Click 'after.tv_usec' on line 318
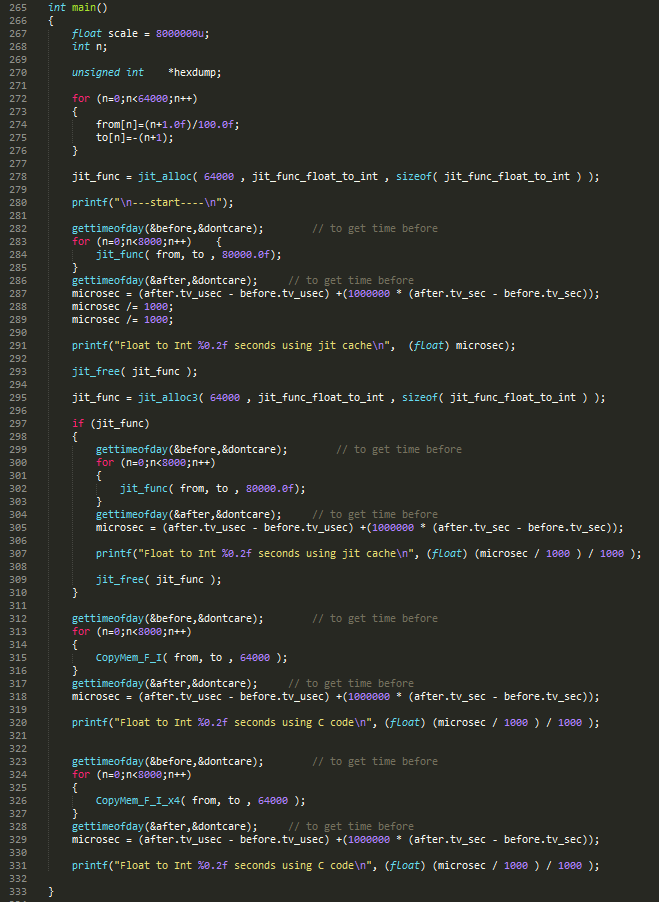This screenshot has width=659, height=902. pos(183,697)
